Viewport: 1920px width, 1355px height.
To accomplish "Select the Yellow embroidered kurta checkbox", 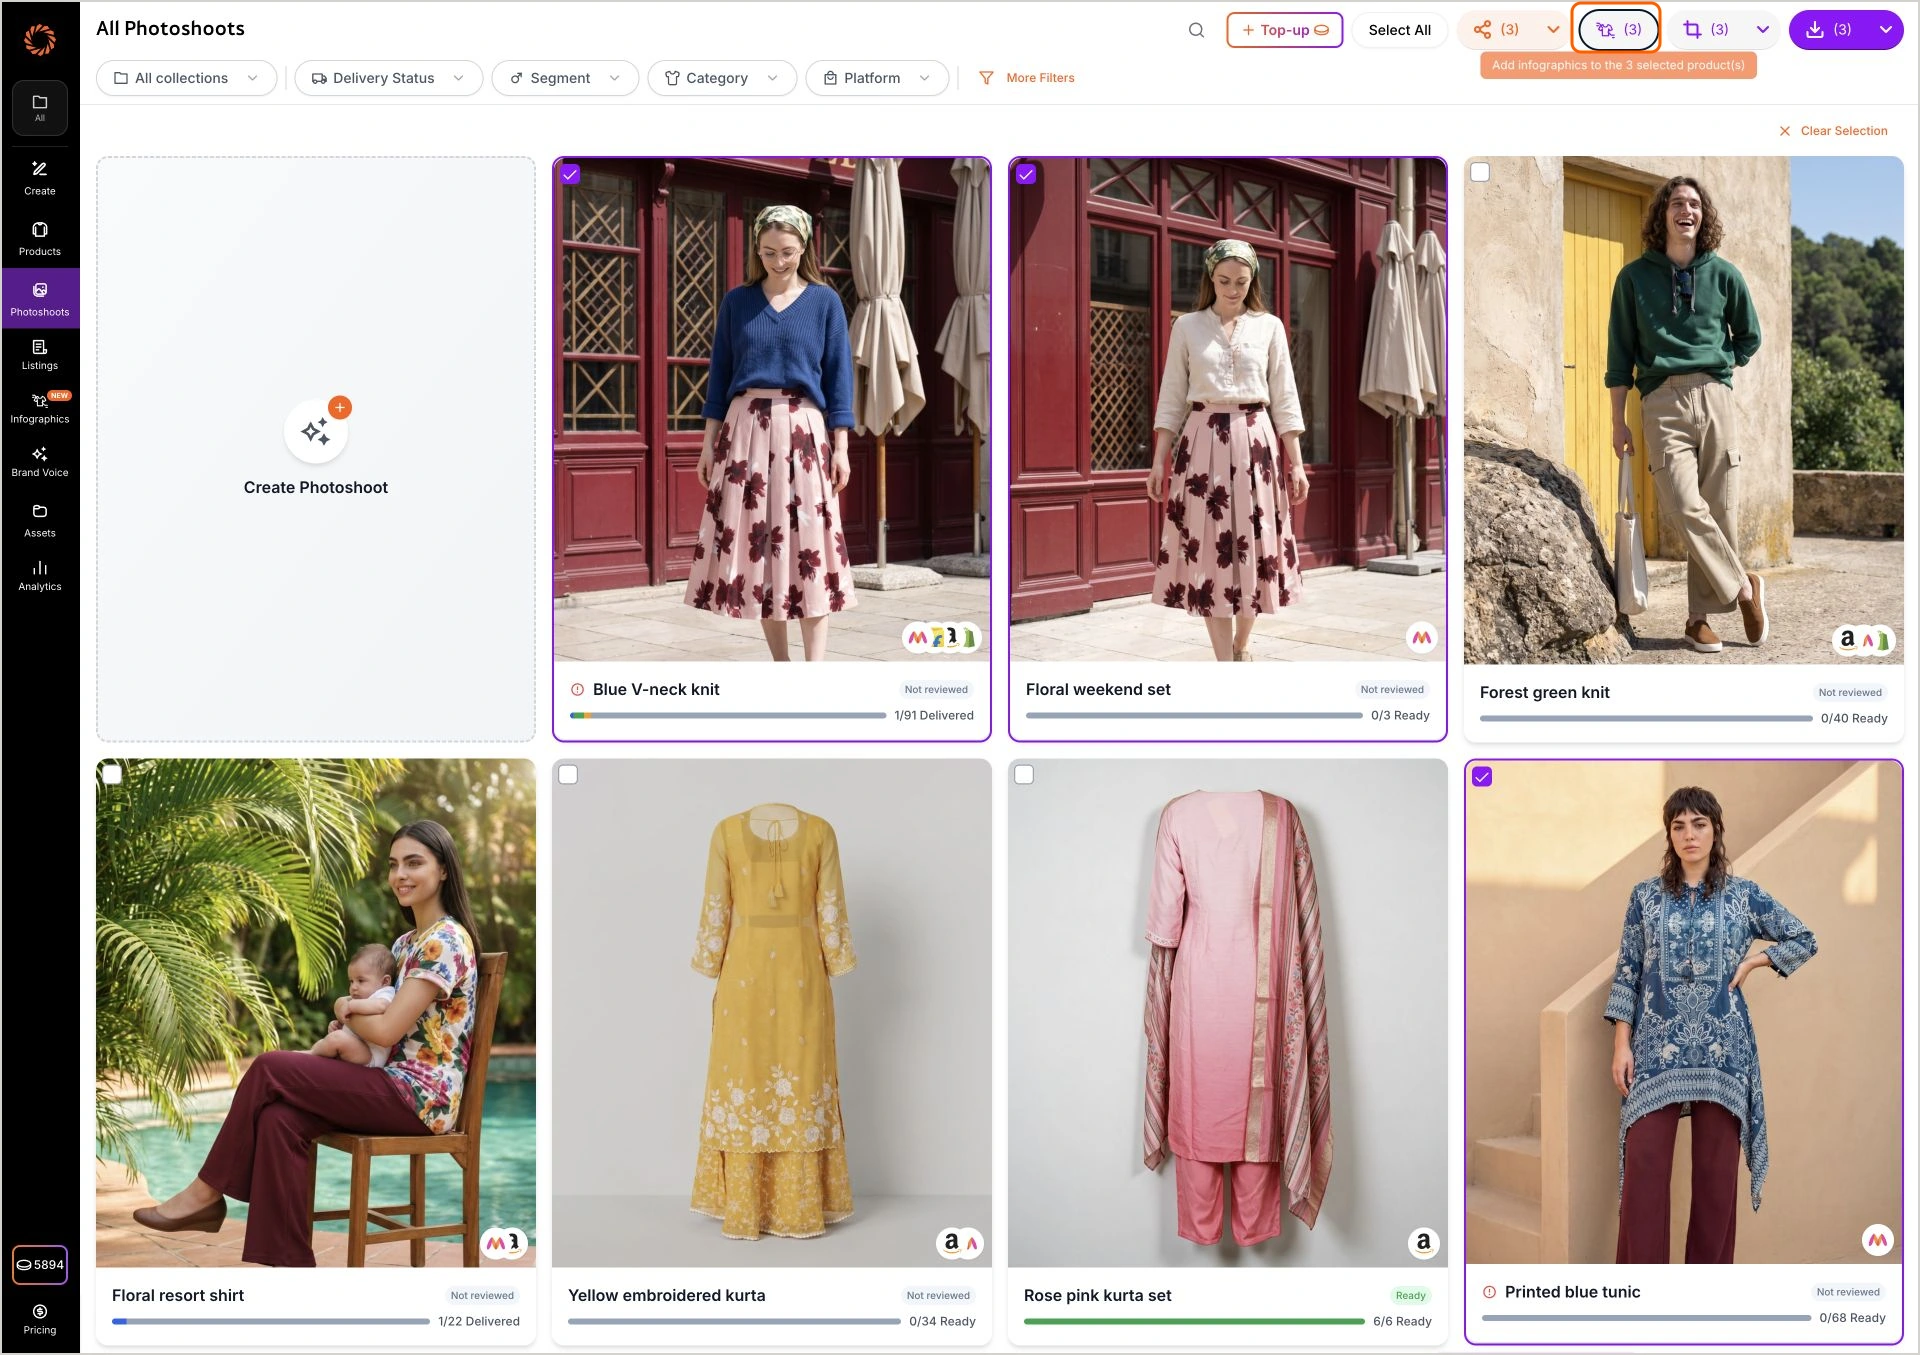I will pos(568,774).
